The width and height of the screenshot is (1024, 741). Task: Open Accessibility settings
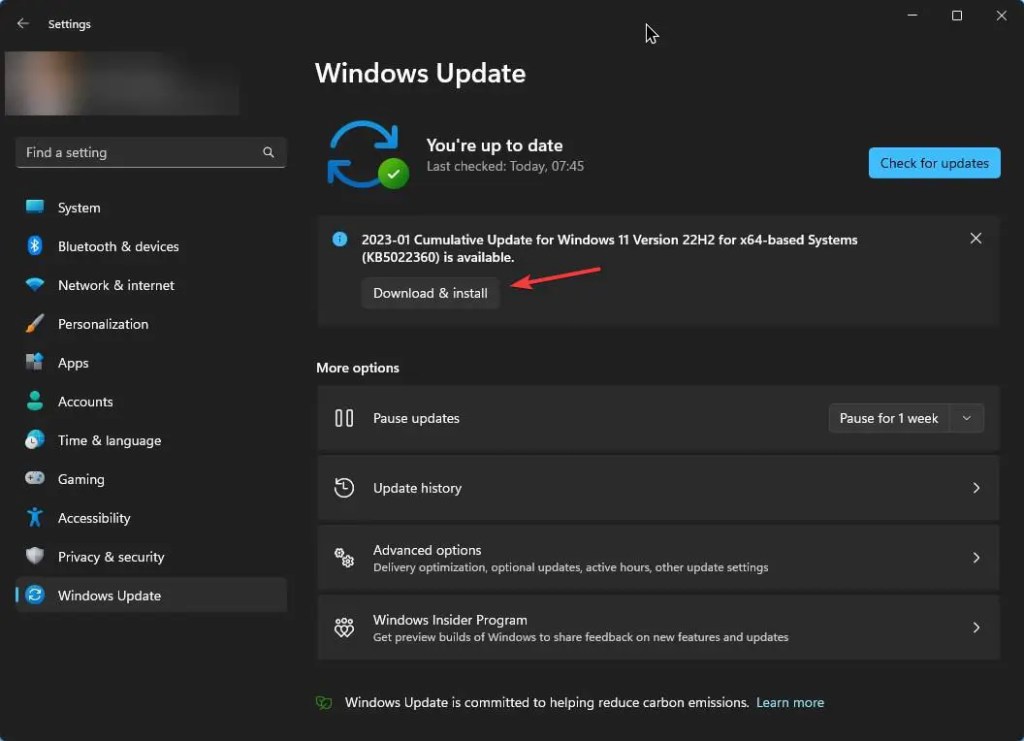(x=151, y=518)
